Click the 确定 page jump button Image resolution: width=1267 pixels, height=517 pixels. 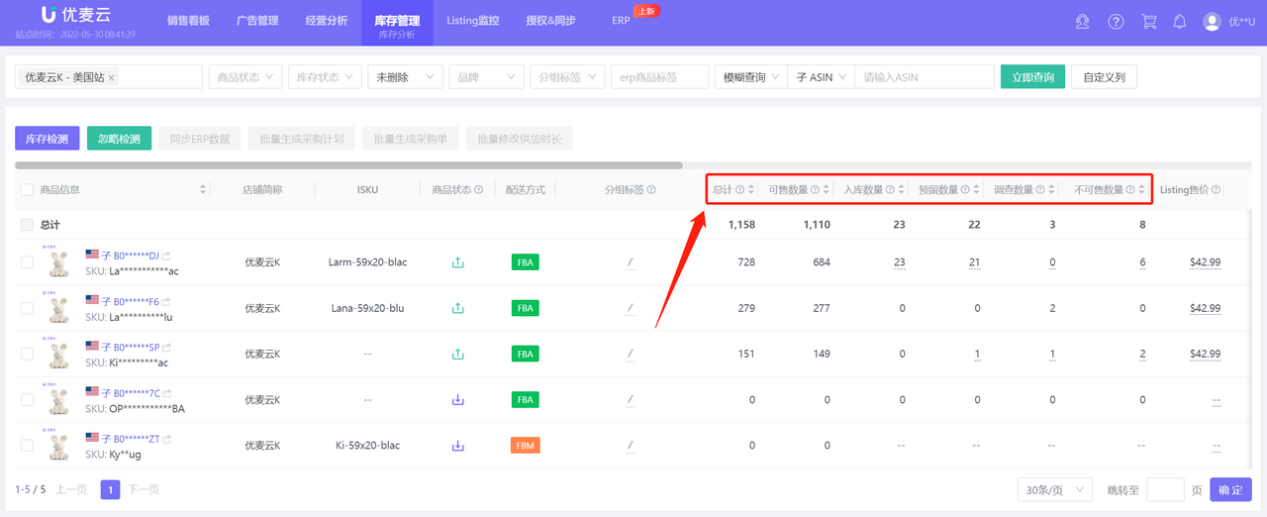tap(1231, 490)
